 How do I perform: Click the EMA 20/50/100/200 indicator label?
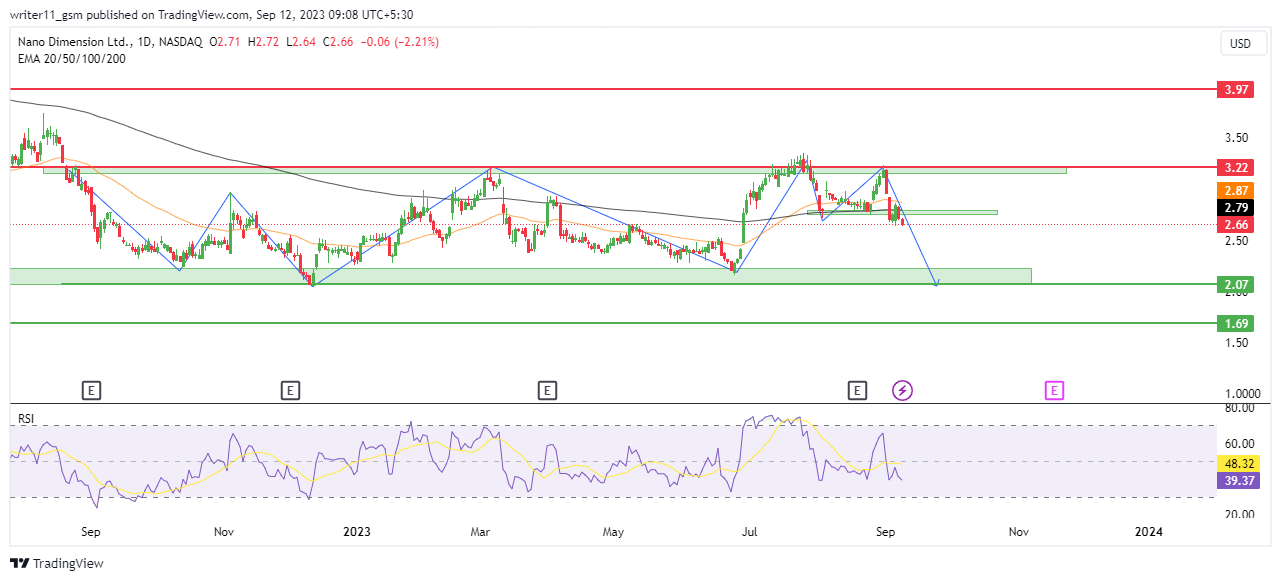pos(71,59)
